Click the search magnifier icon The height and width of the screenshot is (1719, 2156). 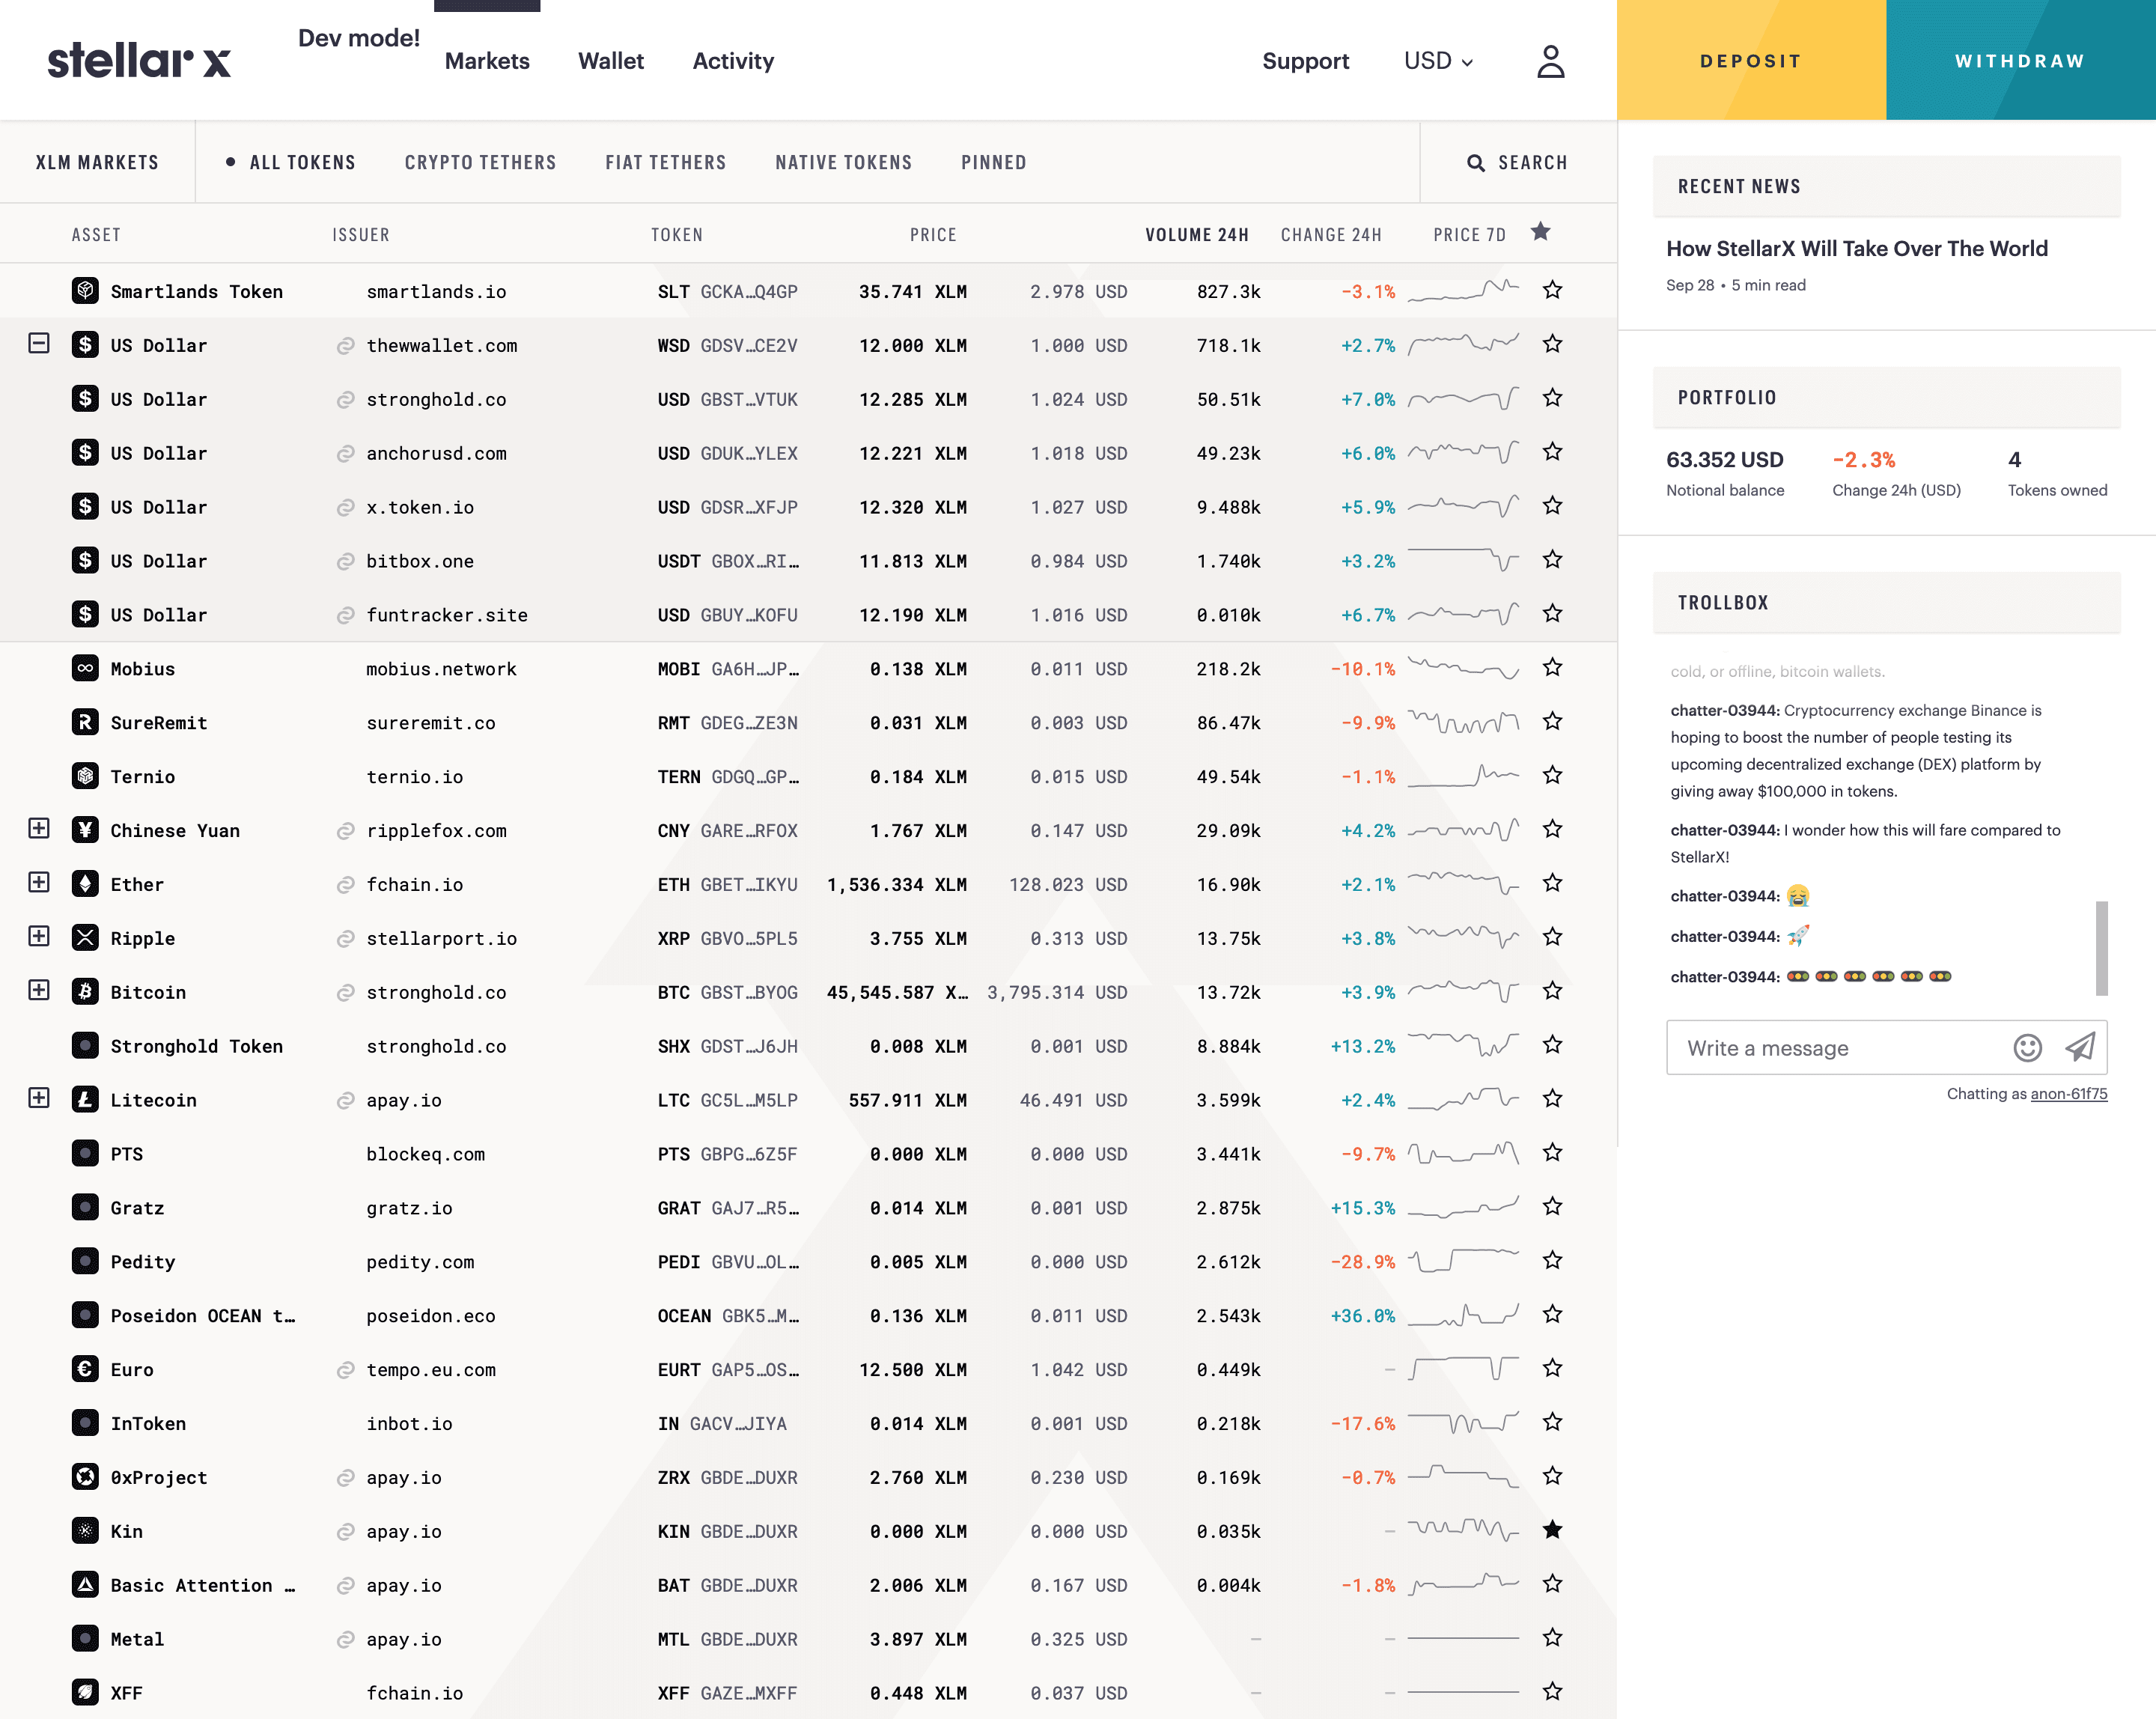click(x=1475, y=163)
